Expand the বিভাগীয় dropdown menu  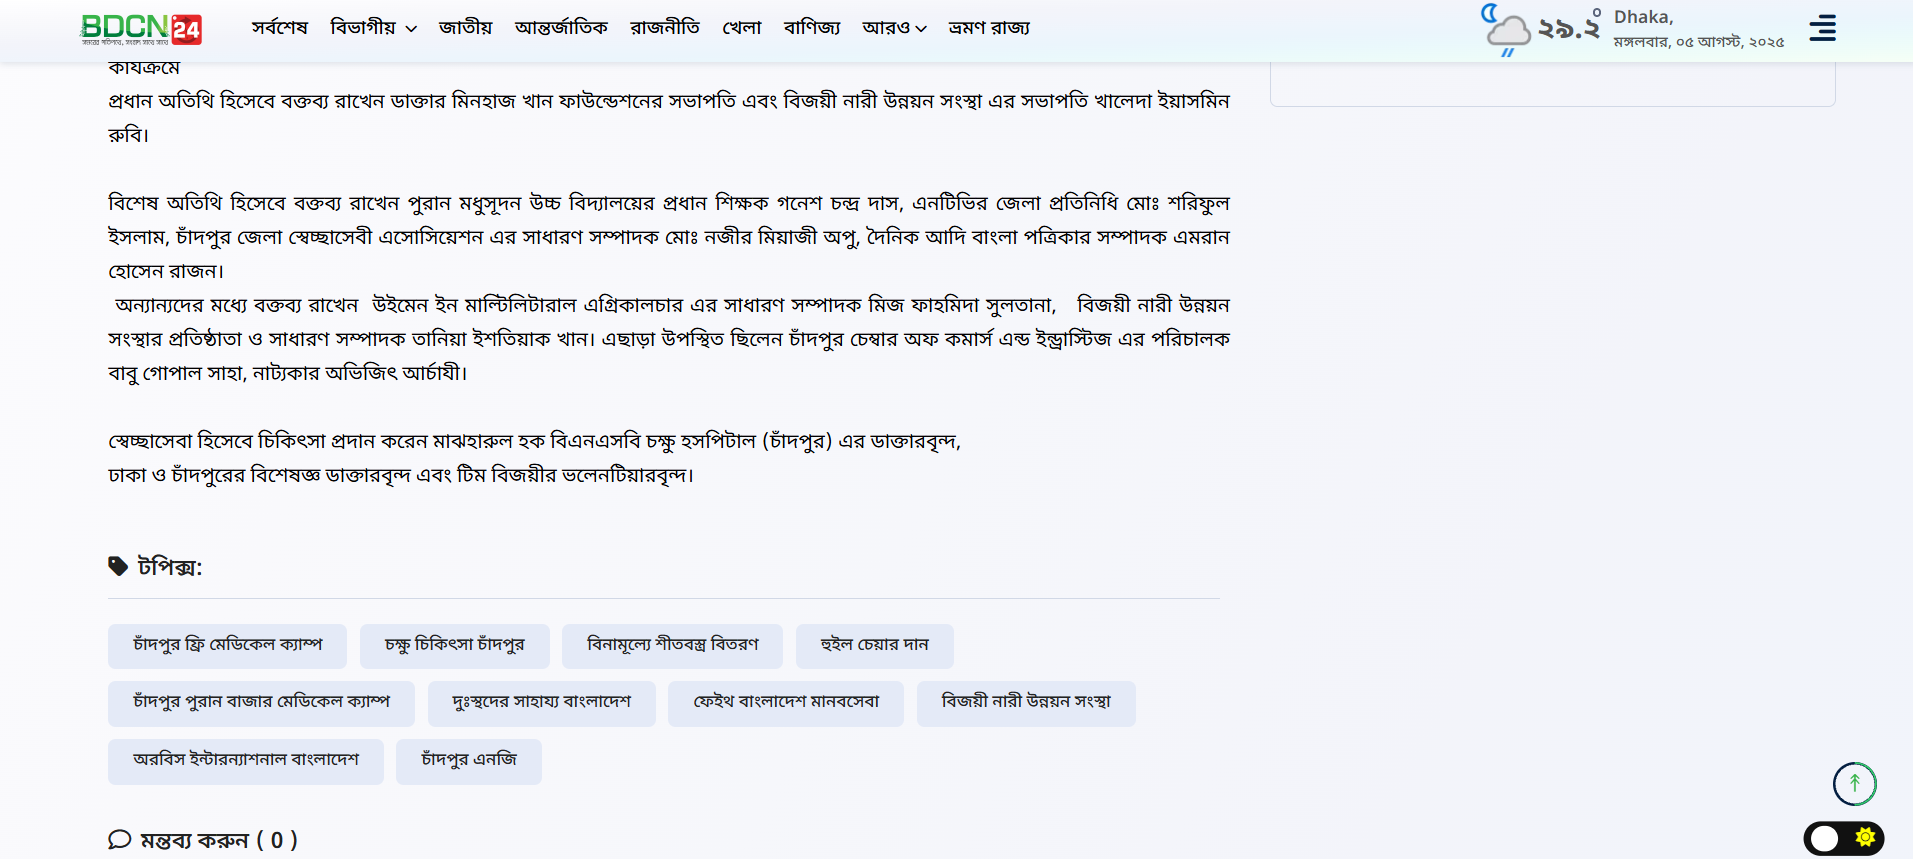coord(373,28)
